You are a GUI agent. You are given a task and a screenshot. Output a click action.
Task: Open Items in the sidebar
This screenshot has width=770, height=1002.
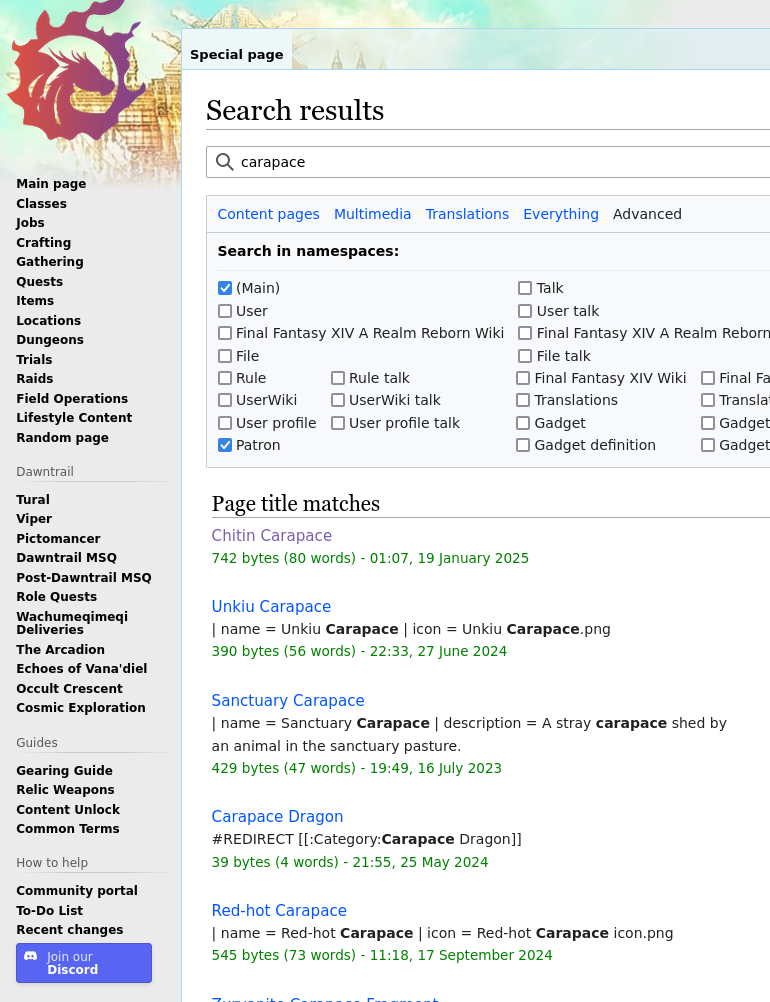click(x=35, y=301)
